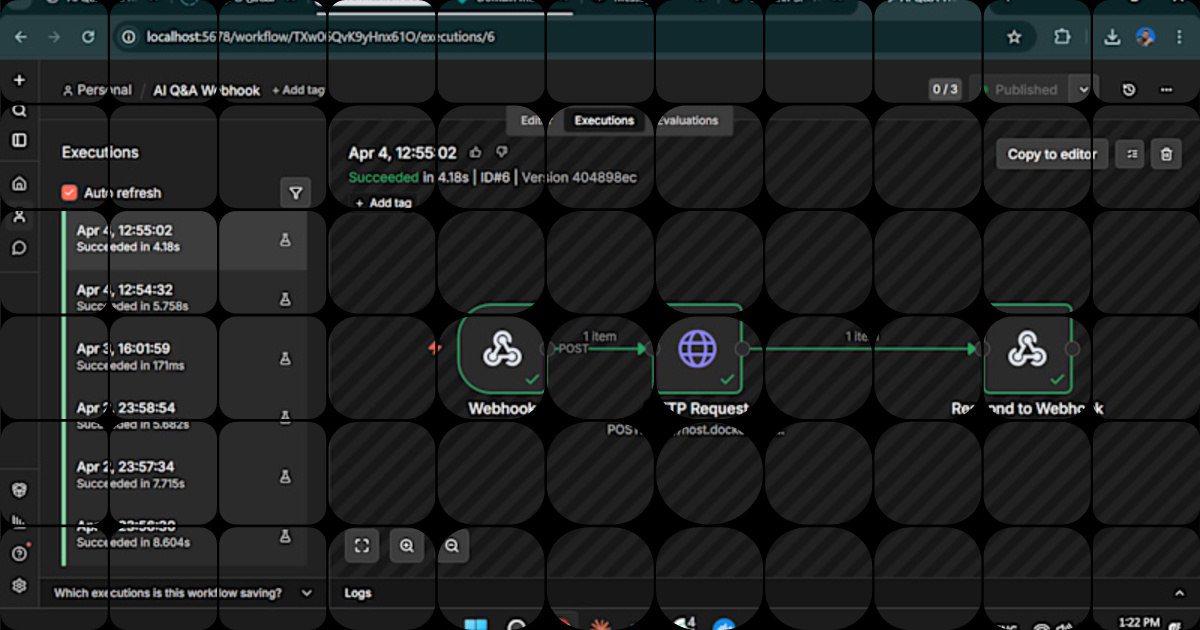The height and width of the screenshot is (630, 1200).
Task: Select the HTTP Request node
Action: pos(699,349)
